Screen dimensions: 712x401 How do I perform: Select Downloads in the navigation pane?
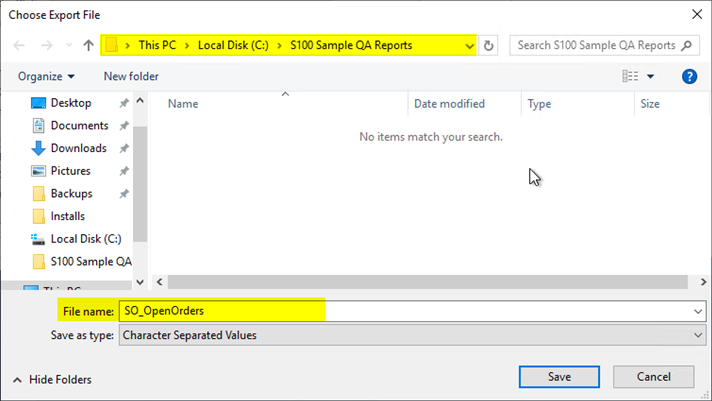[x=78, y=148]
